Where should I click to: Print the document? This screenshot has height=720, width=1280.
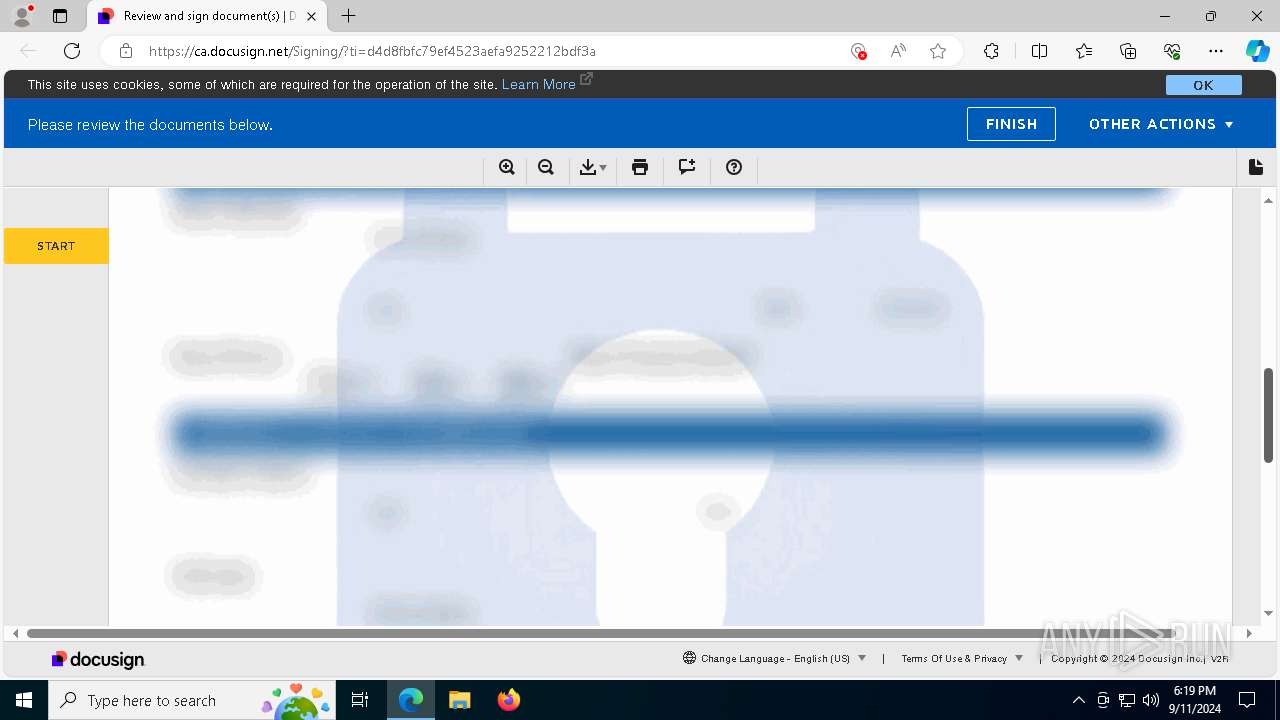[640, 167]
